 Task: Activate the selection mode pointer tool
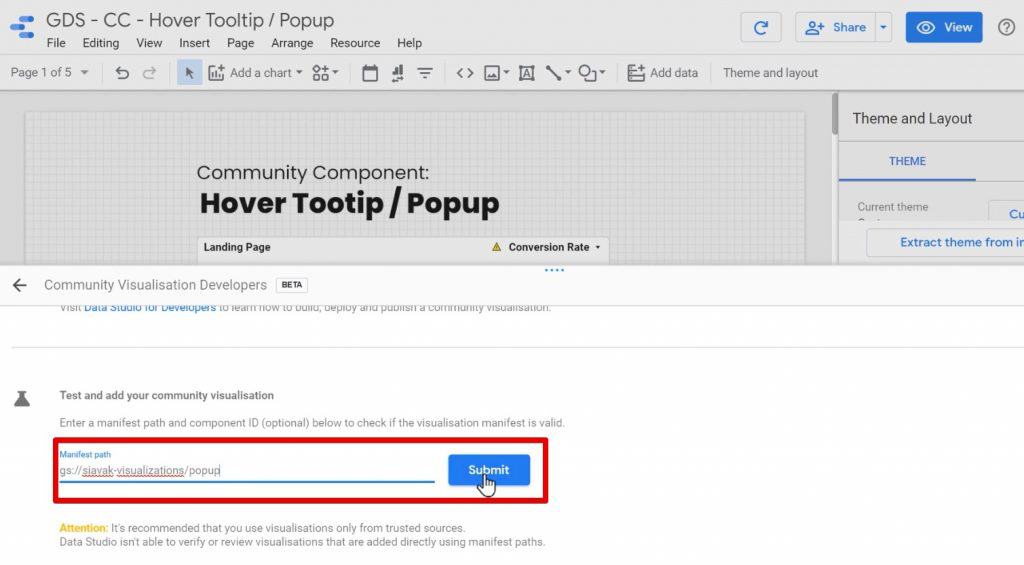[x=189, y=73]
